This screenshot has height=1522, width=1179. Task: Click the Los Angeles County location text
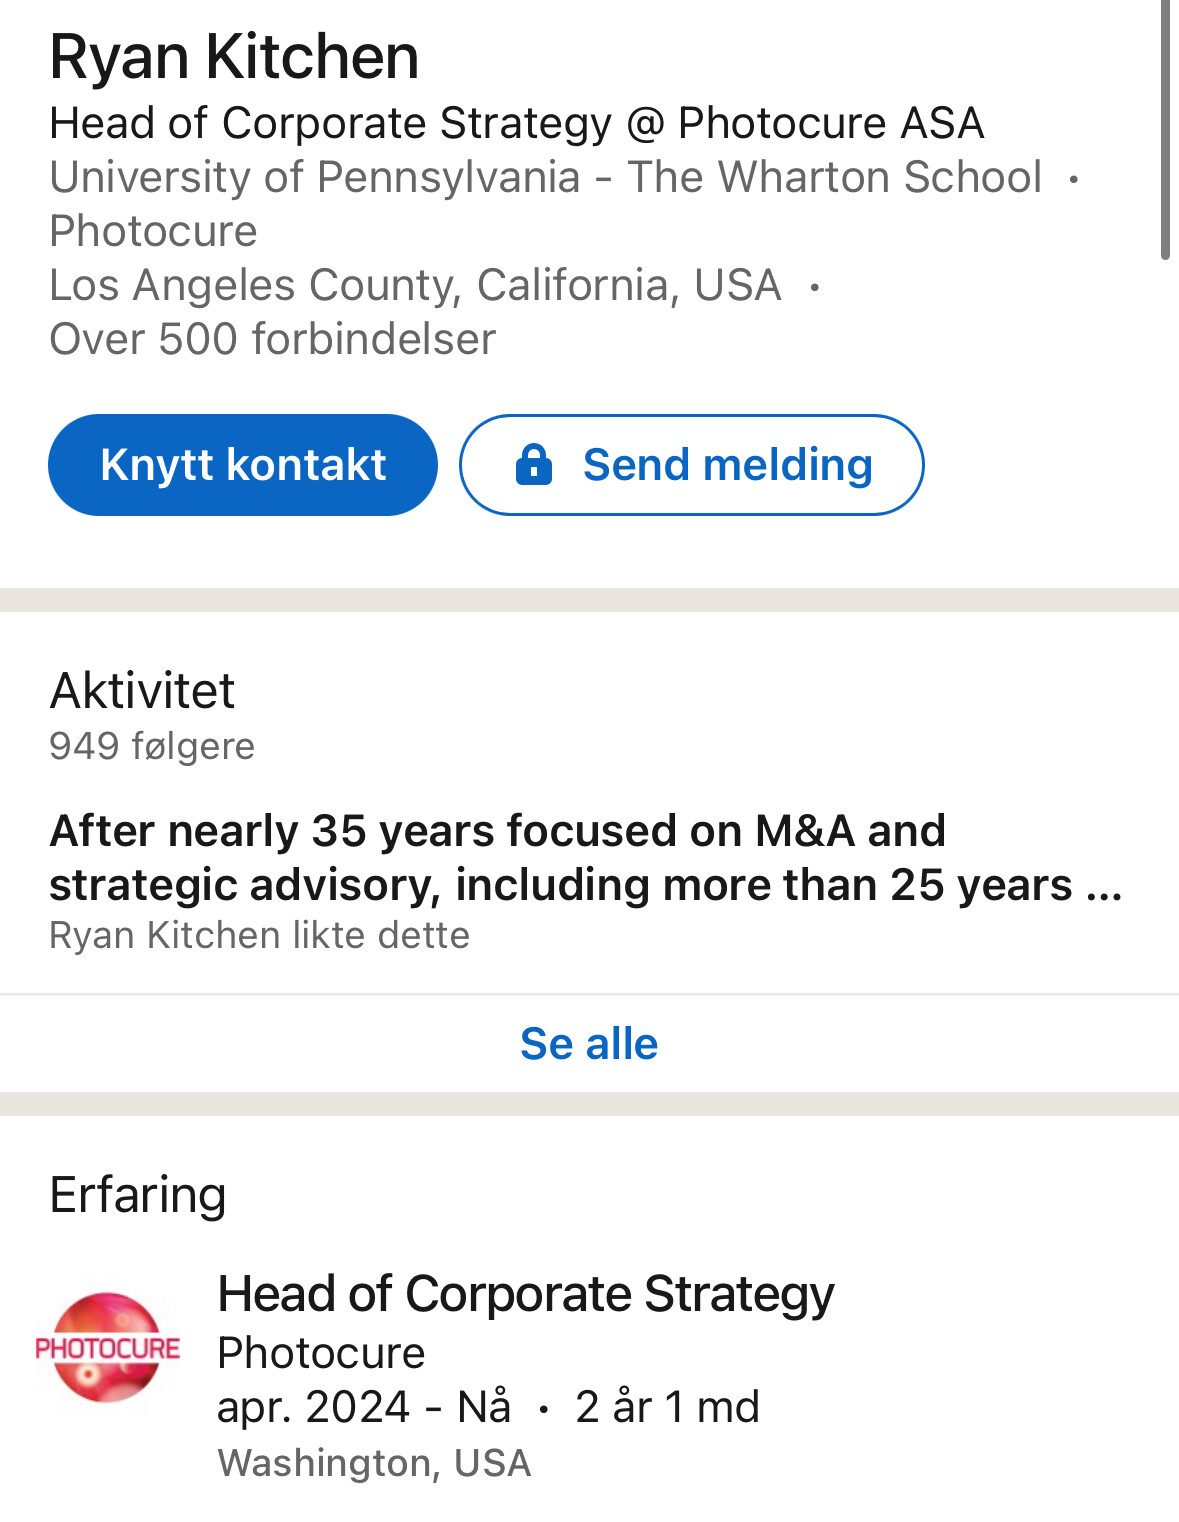click(x=414, y=285)
